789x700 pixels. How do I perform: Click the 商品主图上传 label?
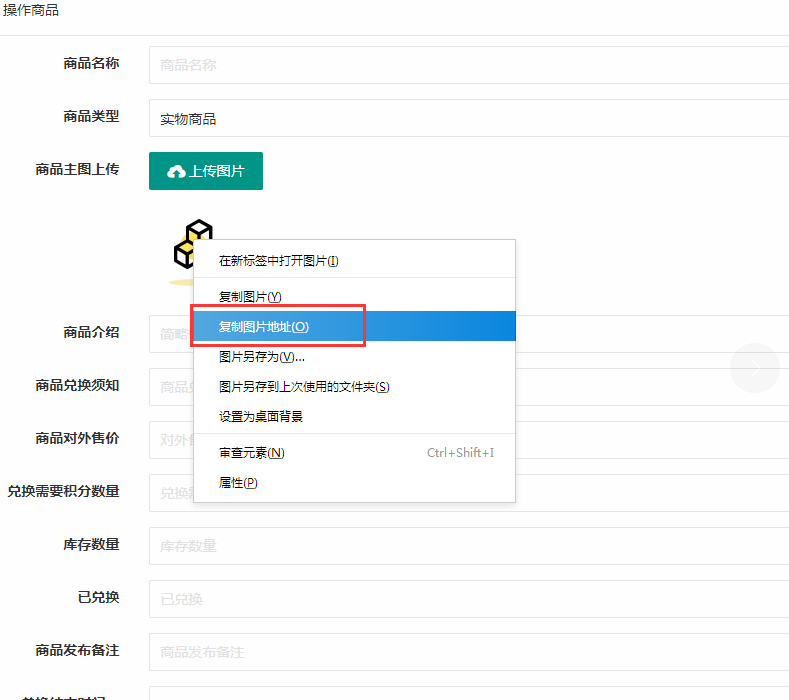(77, 169)
